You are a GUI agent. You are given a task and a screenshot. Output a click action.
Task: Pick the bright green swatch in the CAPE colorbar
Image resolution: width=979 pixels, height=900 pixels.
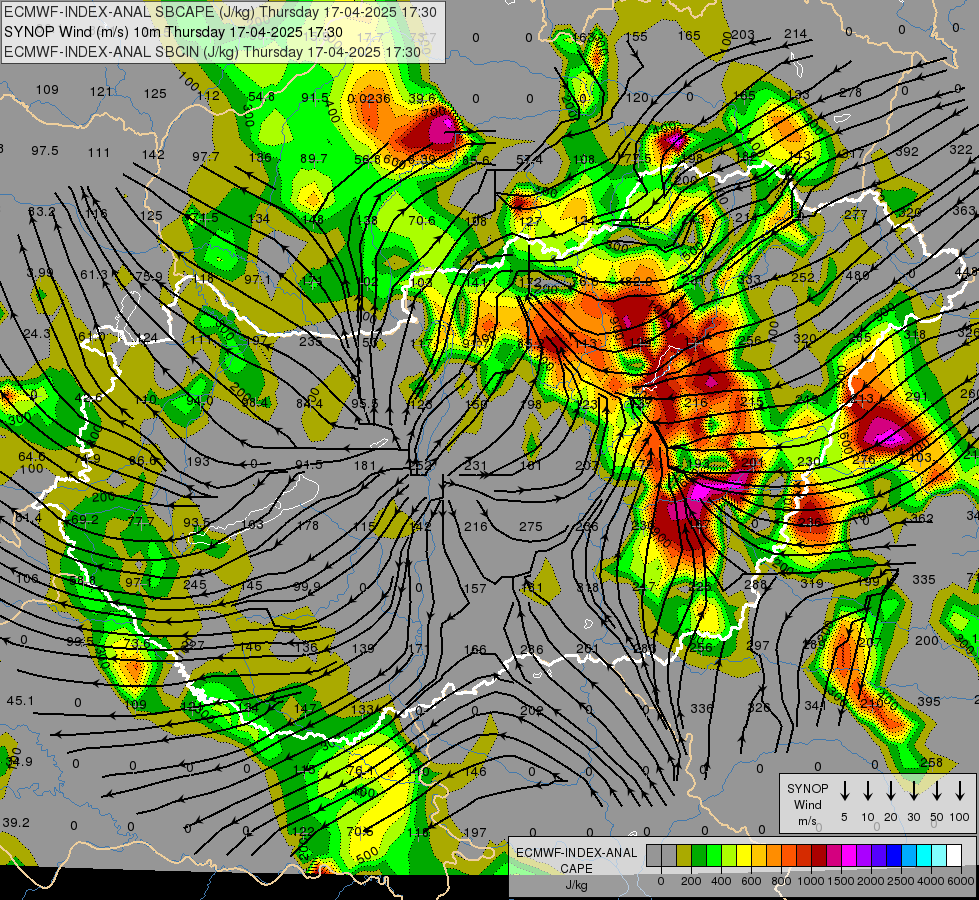click(714, 855)
